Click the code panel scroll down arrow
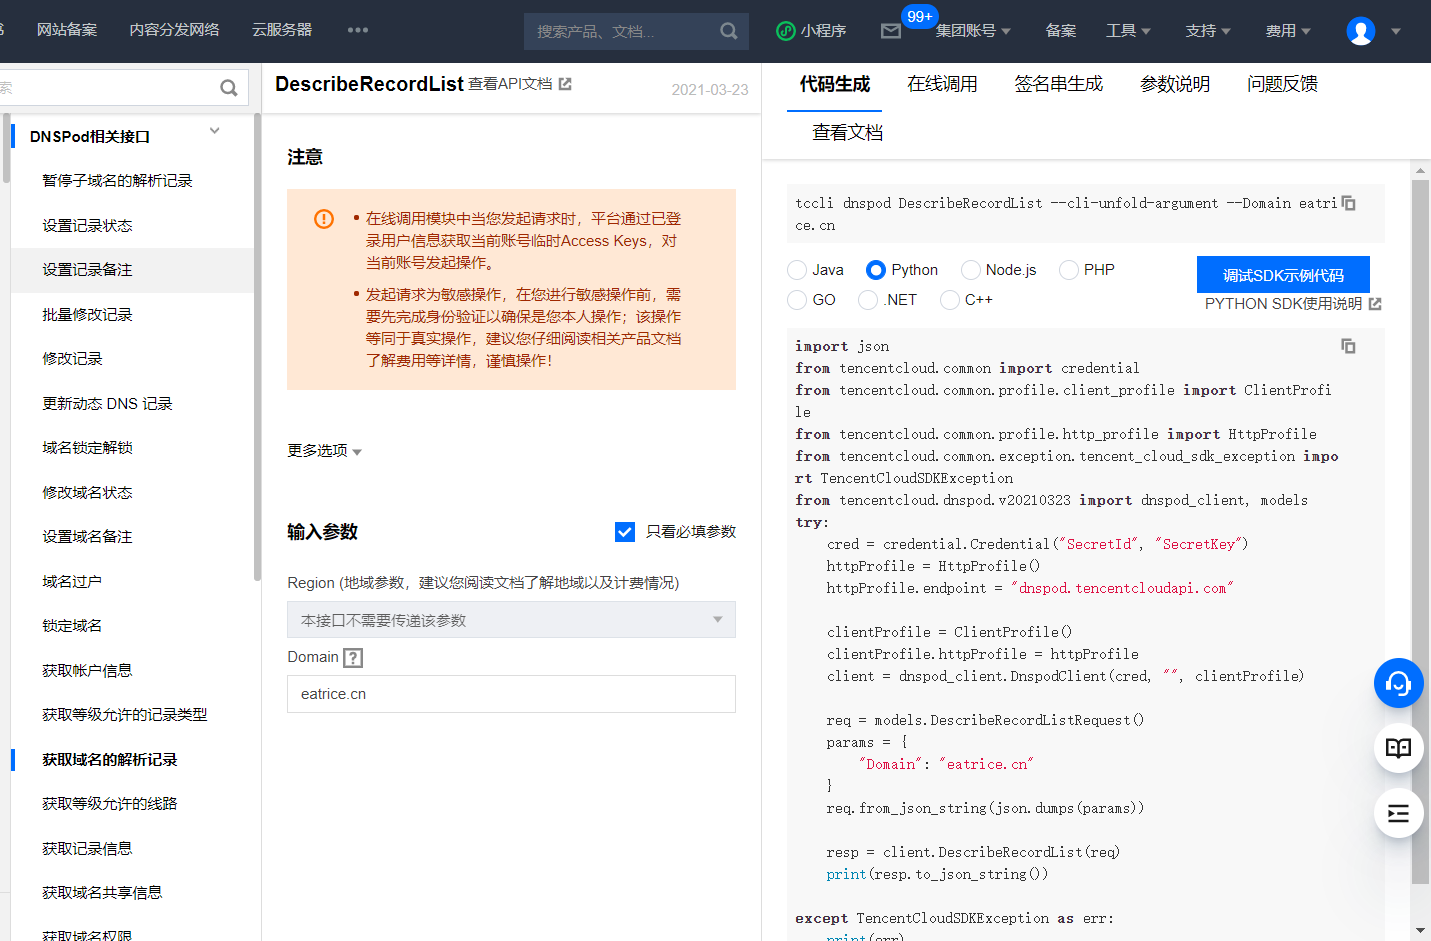Screen dimensions: 1431x941 coord(1420,930)
